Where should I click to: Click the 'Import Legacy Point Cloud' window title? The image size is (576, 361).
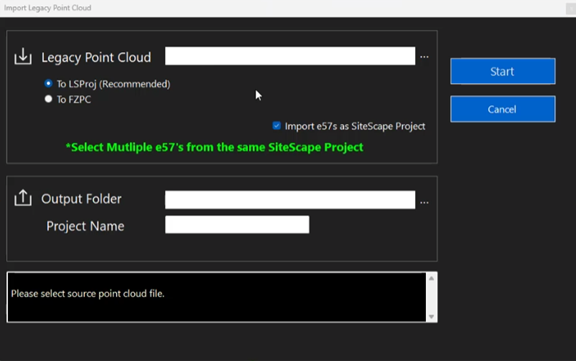(x=47, y=8)
